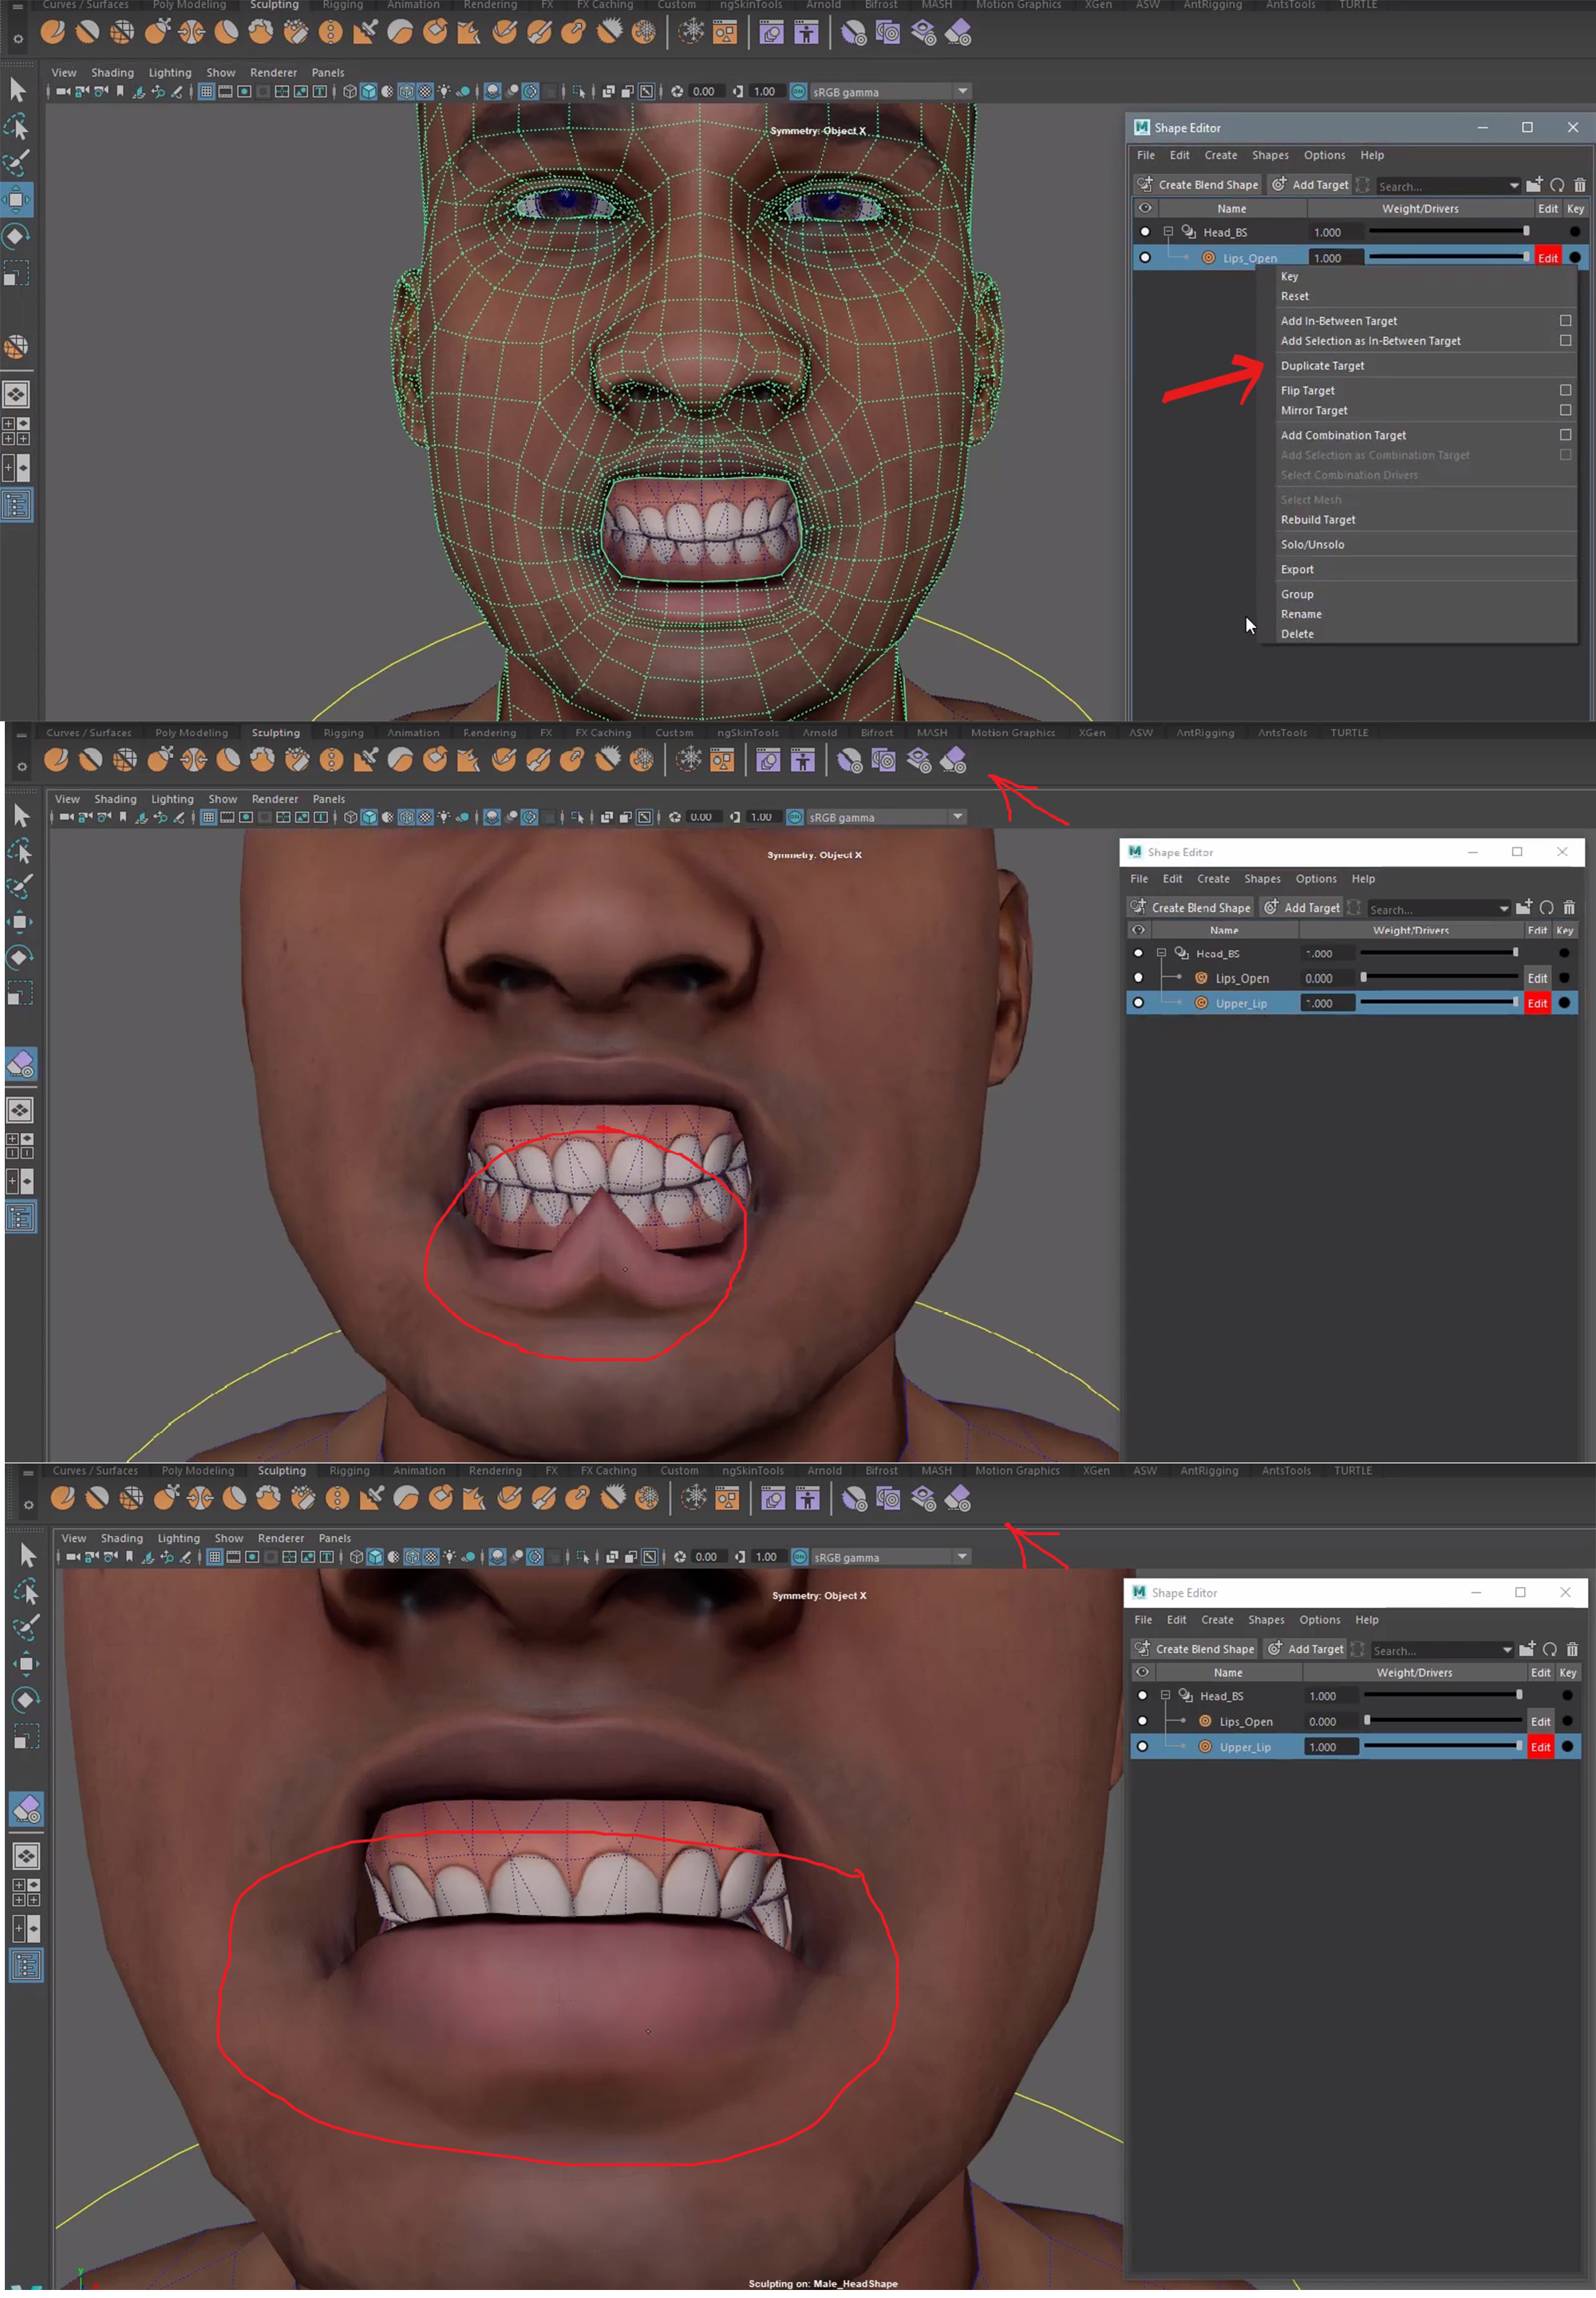Click Add Target in the bottom Shape Editor
This screenshot has height=2298, width=1596.
pos(1306,1649)
